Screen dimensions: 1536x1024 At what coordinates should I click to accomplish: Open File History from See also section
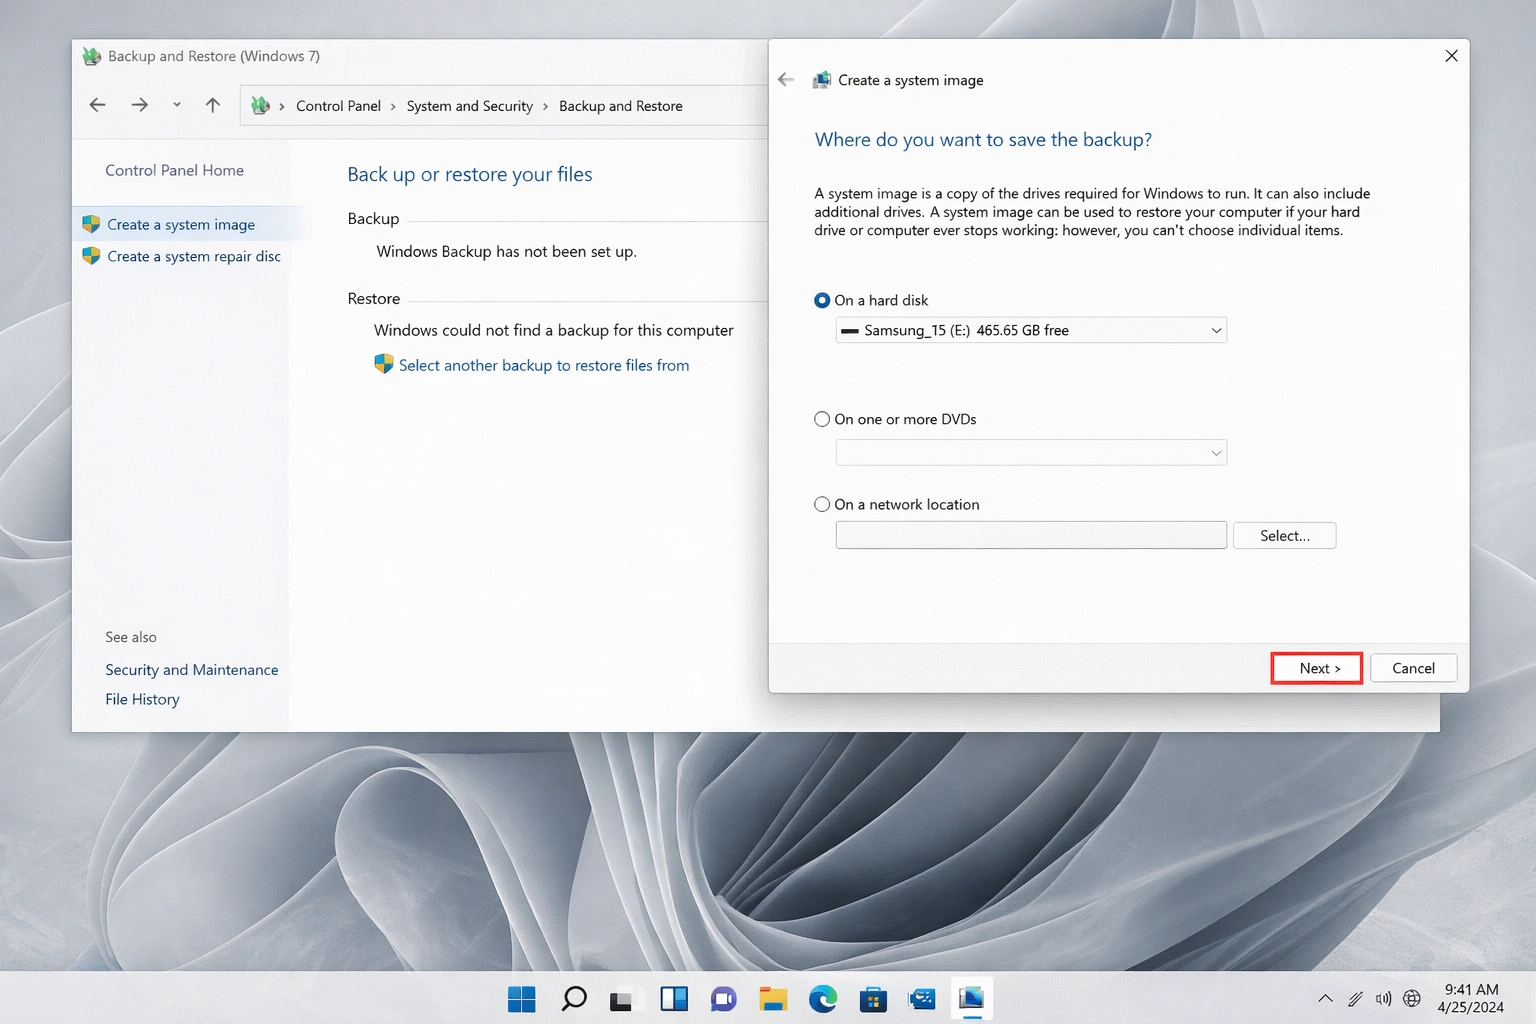click(142, 698)
